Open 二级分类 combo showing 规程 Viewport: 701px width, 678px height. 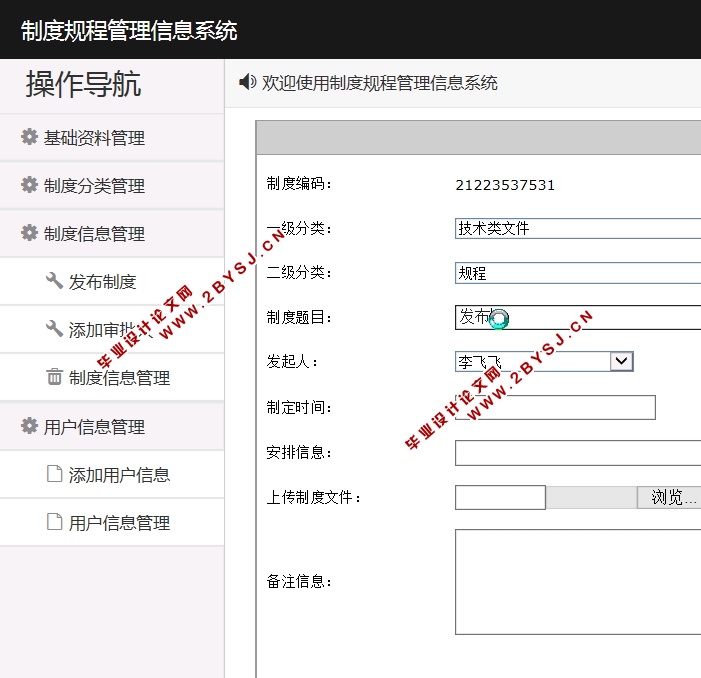pos(578,273)
